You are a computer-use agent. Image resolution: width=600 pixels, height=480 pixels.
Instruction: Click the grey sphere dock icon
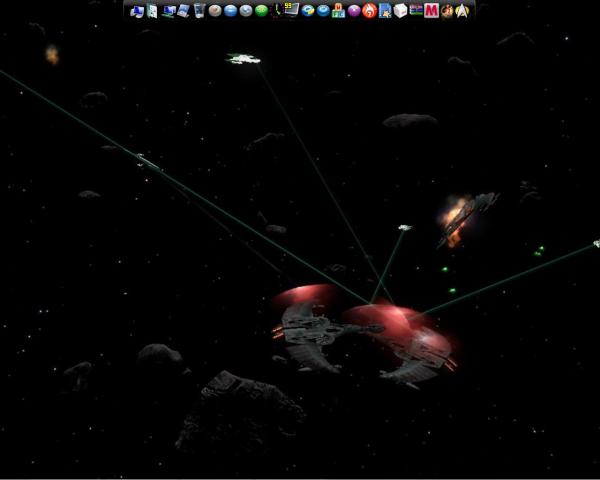[x=213, y=11]
